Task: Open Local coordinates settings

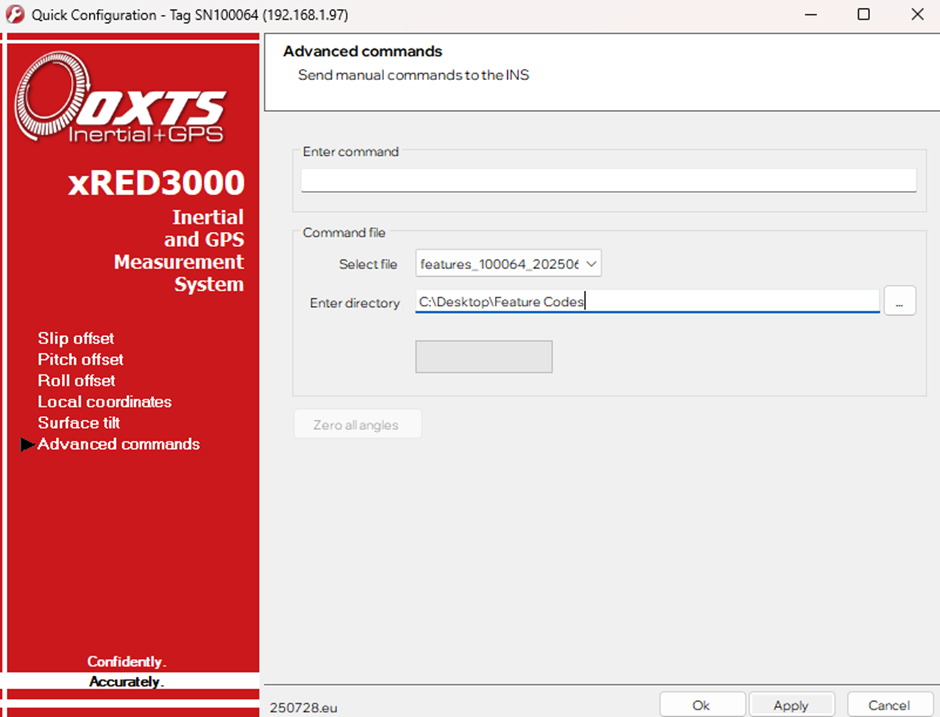Action: coord(104,401)
